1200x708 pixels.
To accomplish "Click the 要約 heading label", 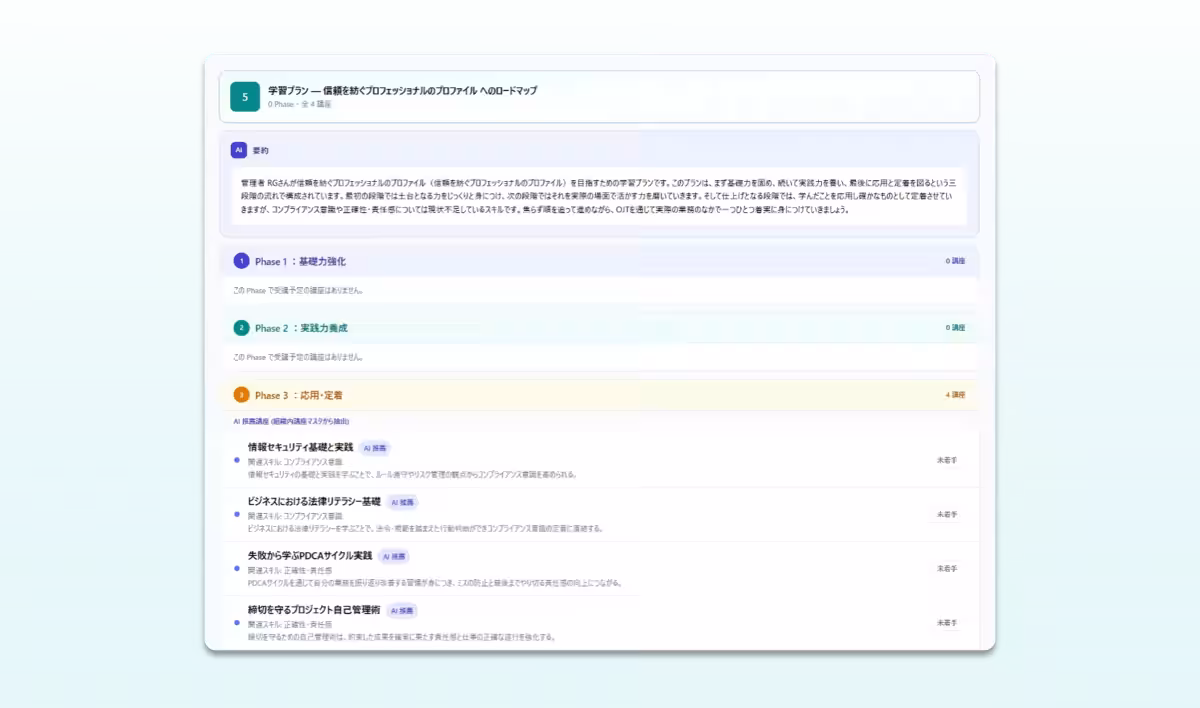I will tap(260, 150).
